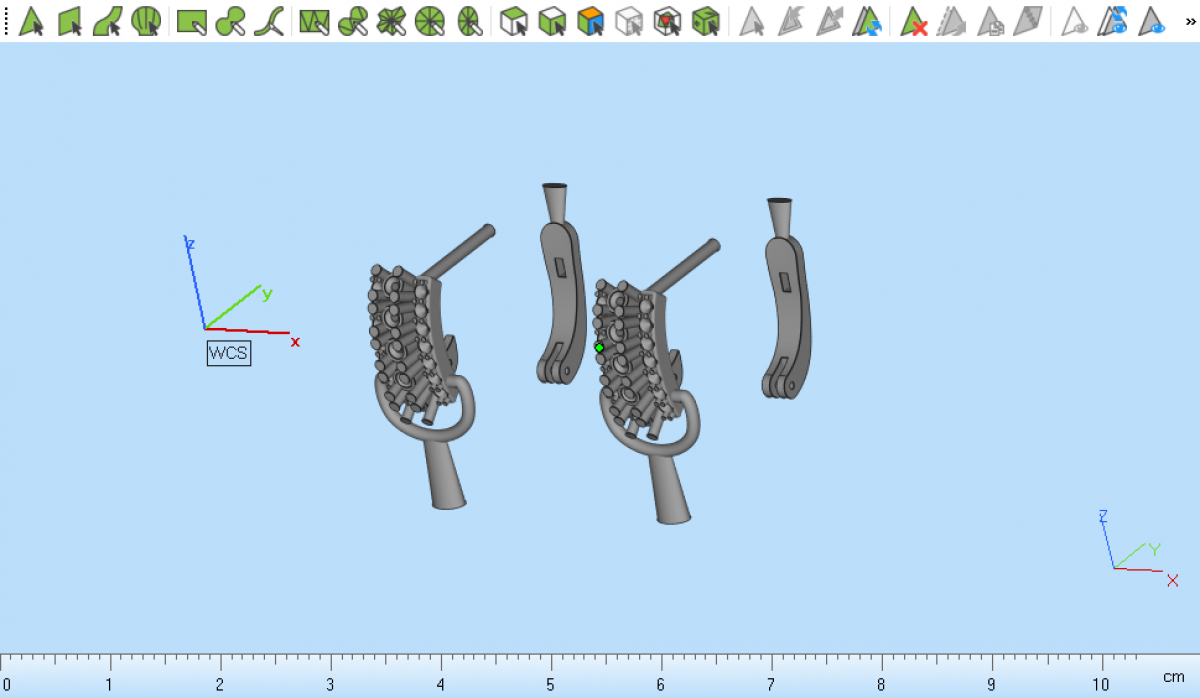The image size is (1200, 698).
Task: Pick the round wheel mesh brush
Action: [429, 21]
